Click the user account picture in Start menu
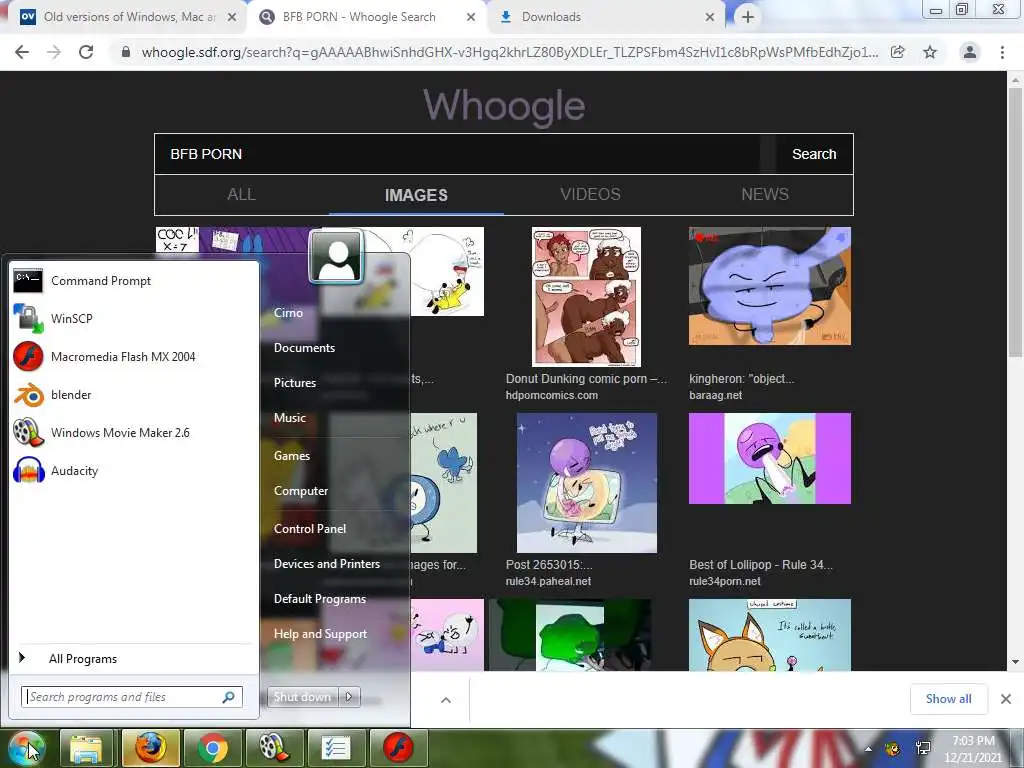1024x768 pixels. pos(336,256)
